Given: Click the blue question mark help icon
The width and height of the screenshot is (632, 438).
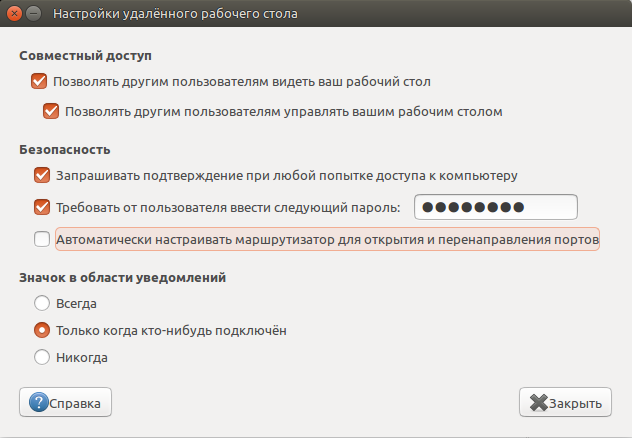Looking at the screenshot, I should [x=39, y=403].
